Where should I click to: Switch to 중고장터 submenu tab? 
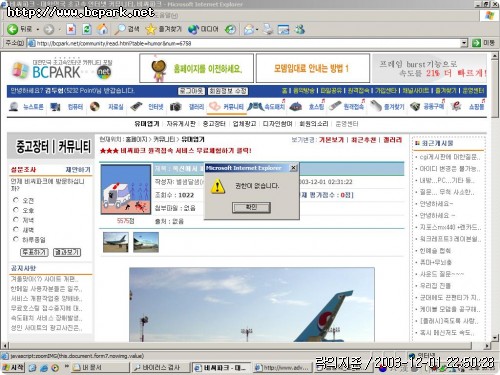point(214,124)
